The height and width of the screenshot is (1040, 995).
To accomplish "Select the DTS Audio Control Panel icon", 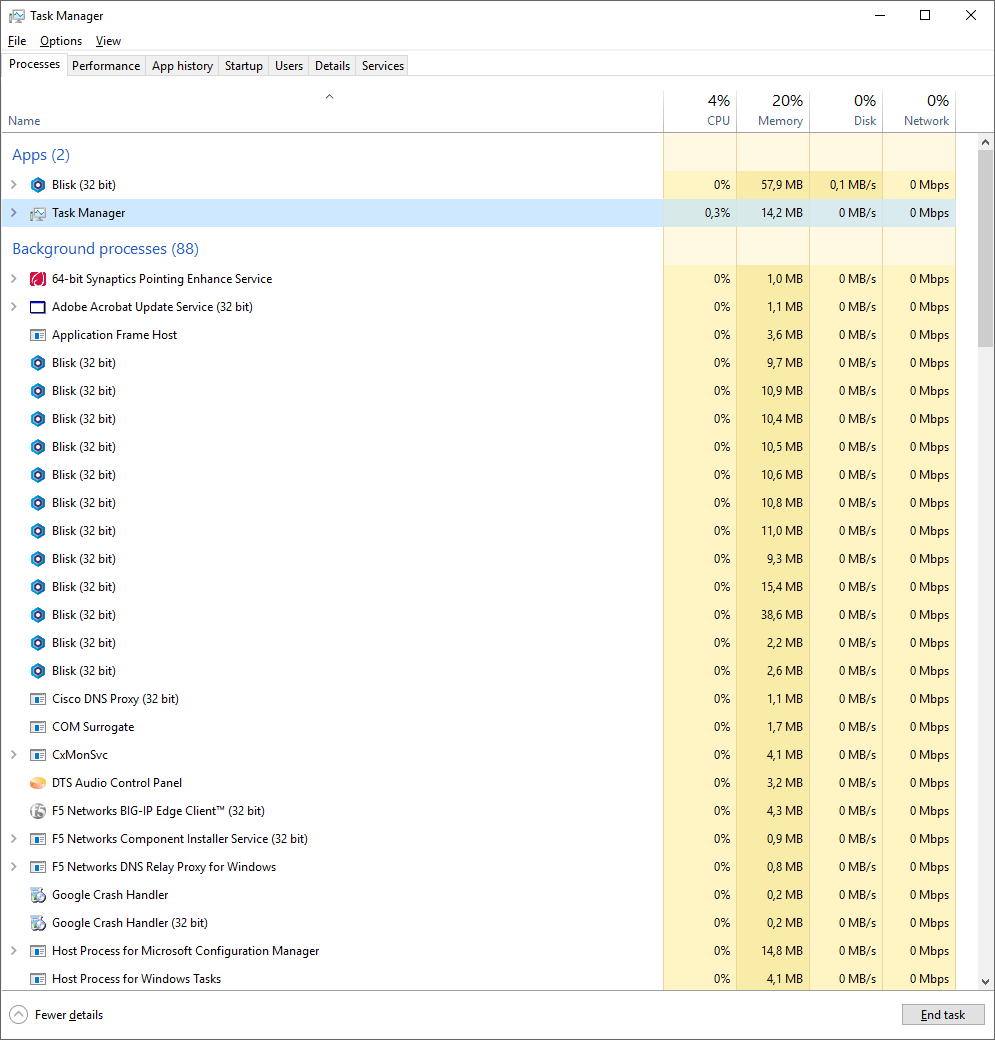I will [x=37, y=782].
